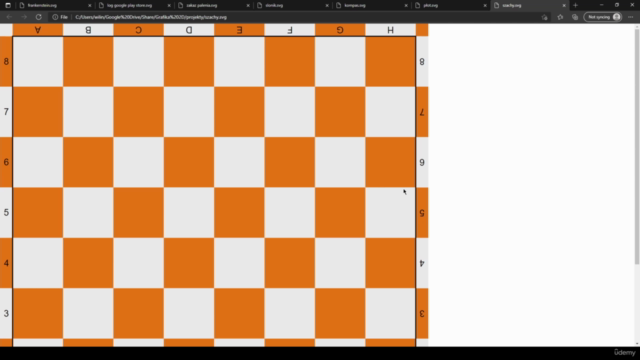Click row label 8 left of the board
640x360 pixels.
[x=6, y=62]
